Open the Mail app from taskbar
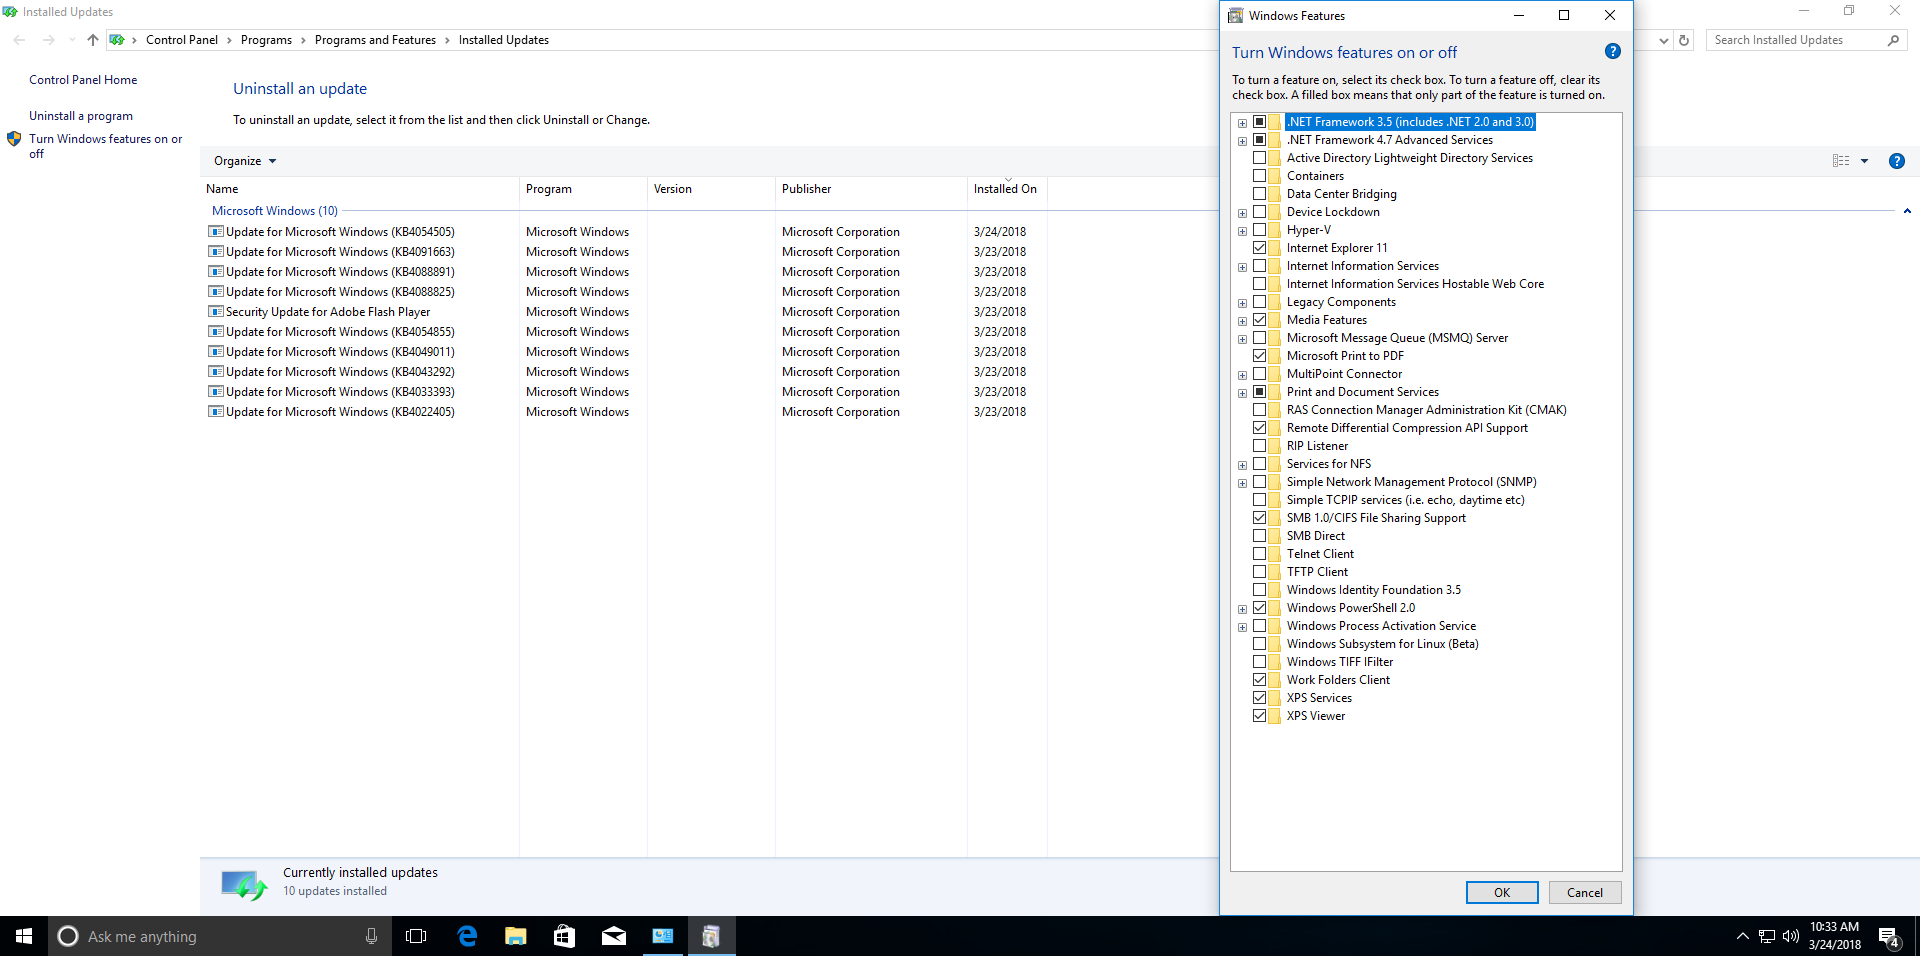This screenshot has width=1920, height=956. 613,936
